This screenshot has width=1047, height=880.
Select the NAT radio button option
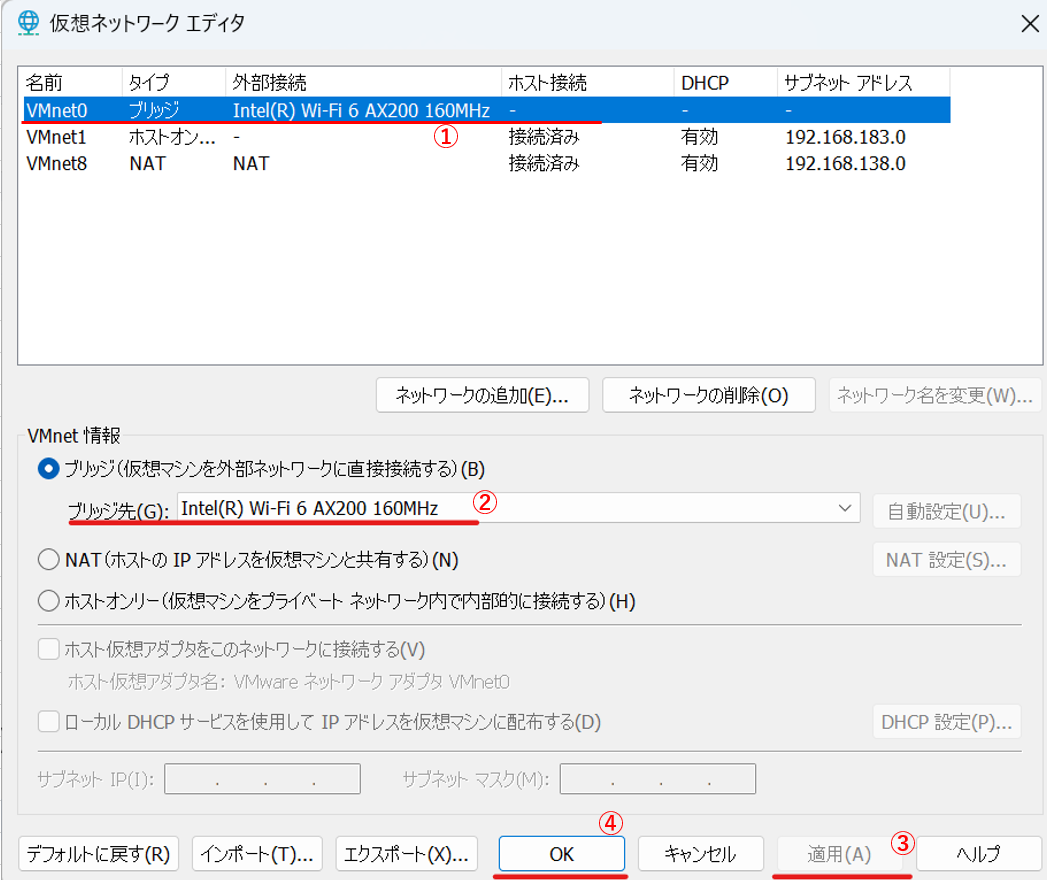[x=48, y=560]
